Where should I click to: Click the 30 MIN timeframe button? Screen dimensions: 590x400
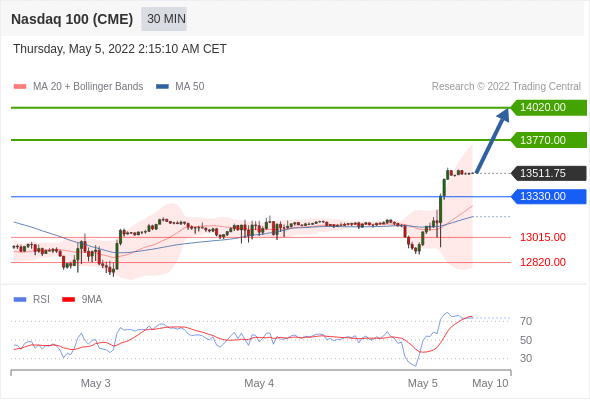coord(164,19)
